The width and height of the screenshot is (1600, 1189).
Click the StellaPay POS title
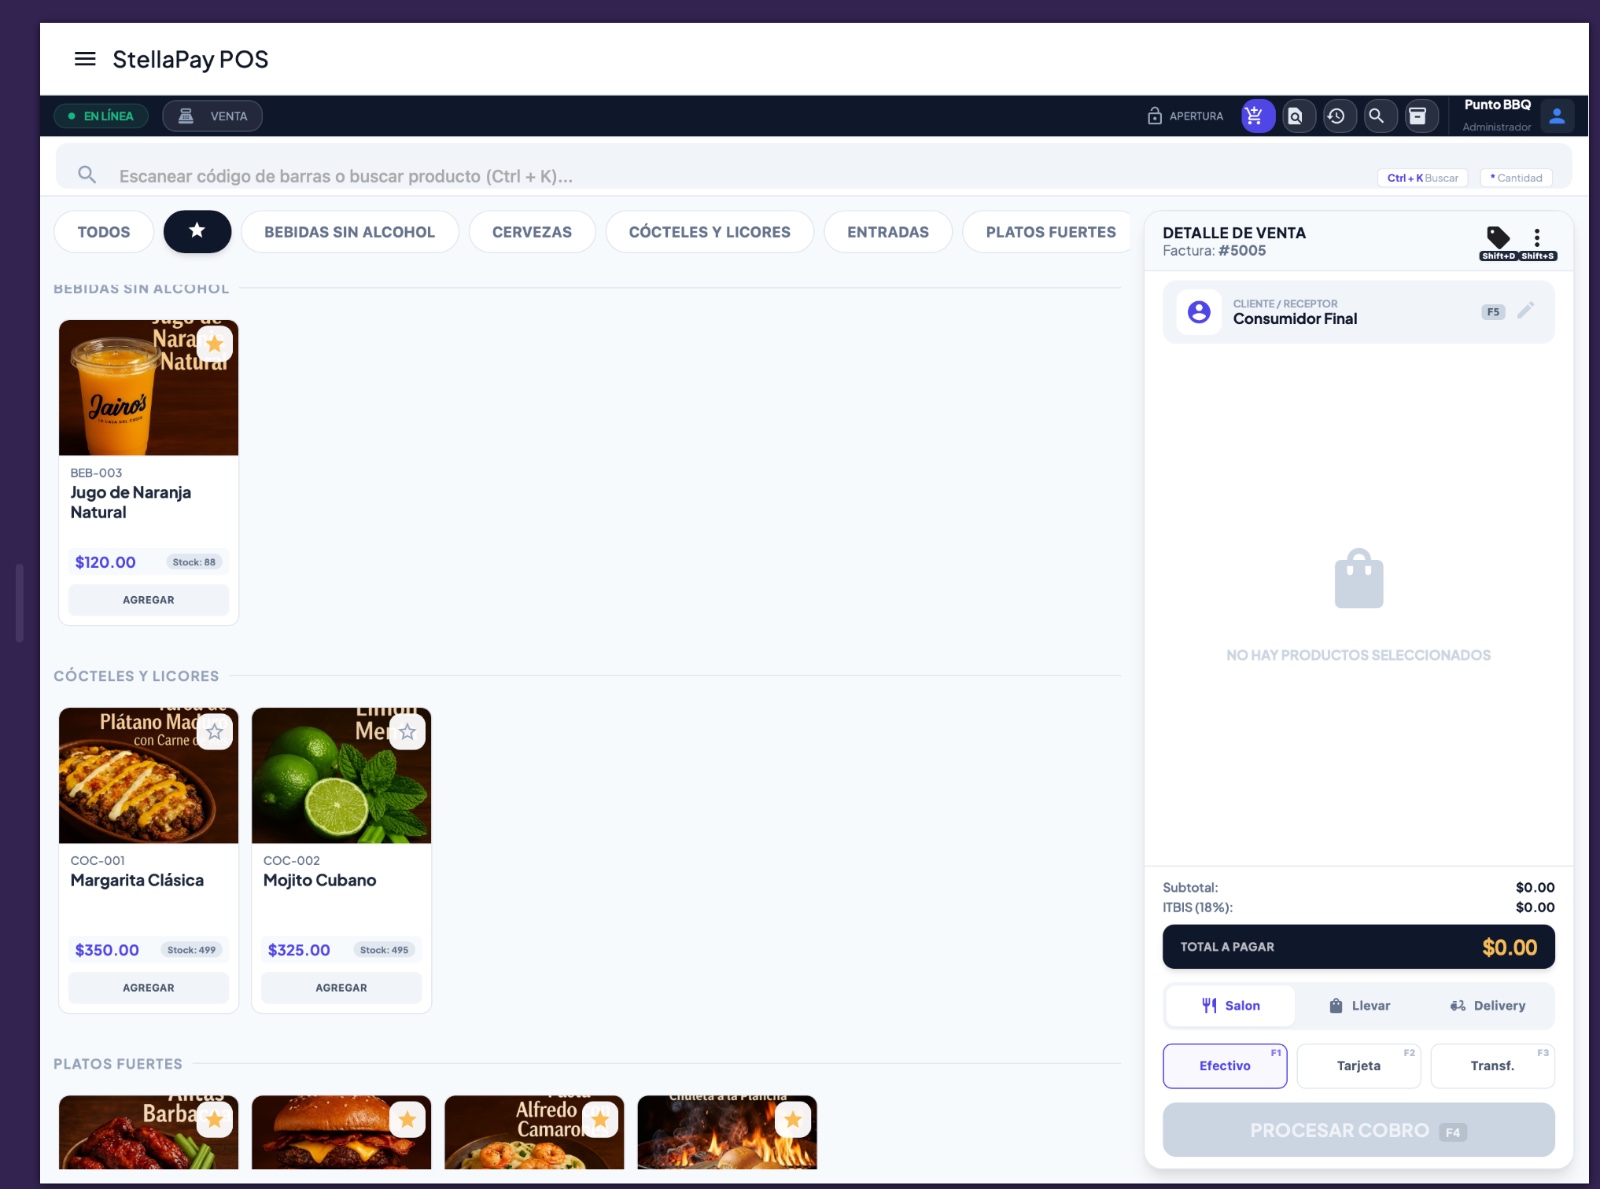(x=190, y=60)
